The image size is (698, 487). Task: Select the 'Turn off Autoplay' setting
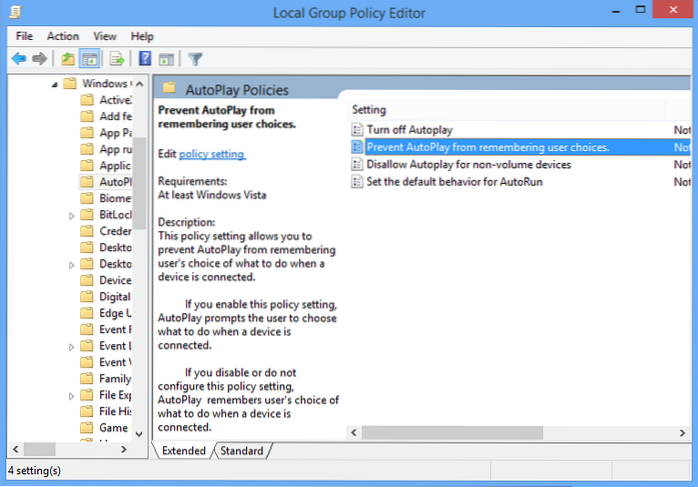point(409,130)
